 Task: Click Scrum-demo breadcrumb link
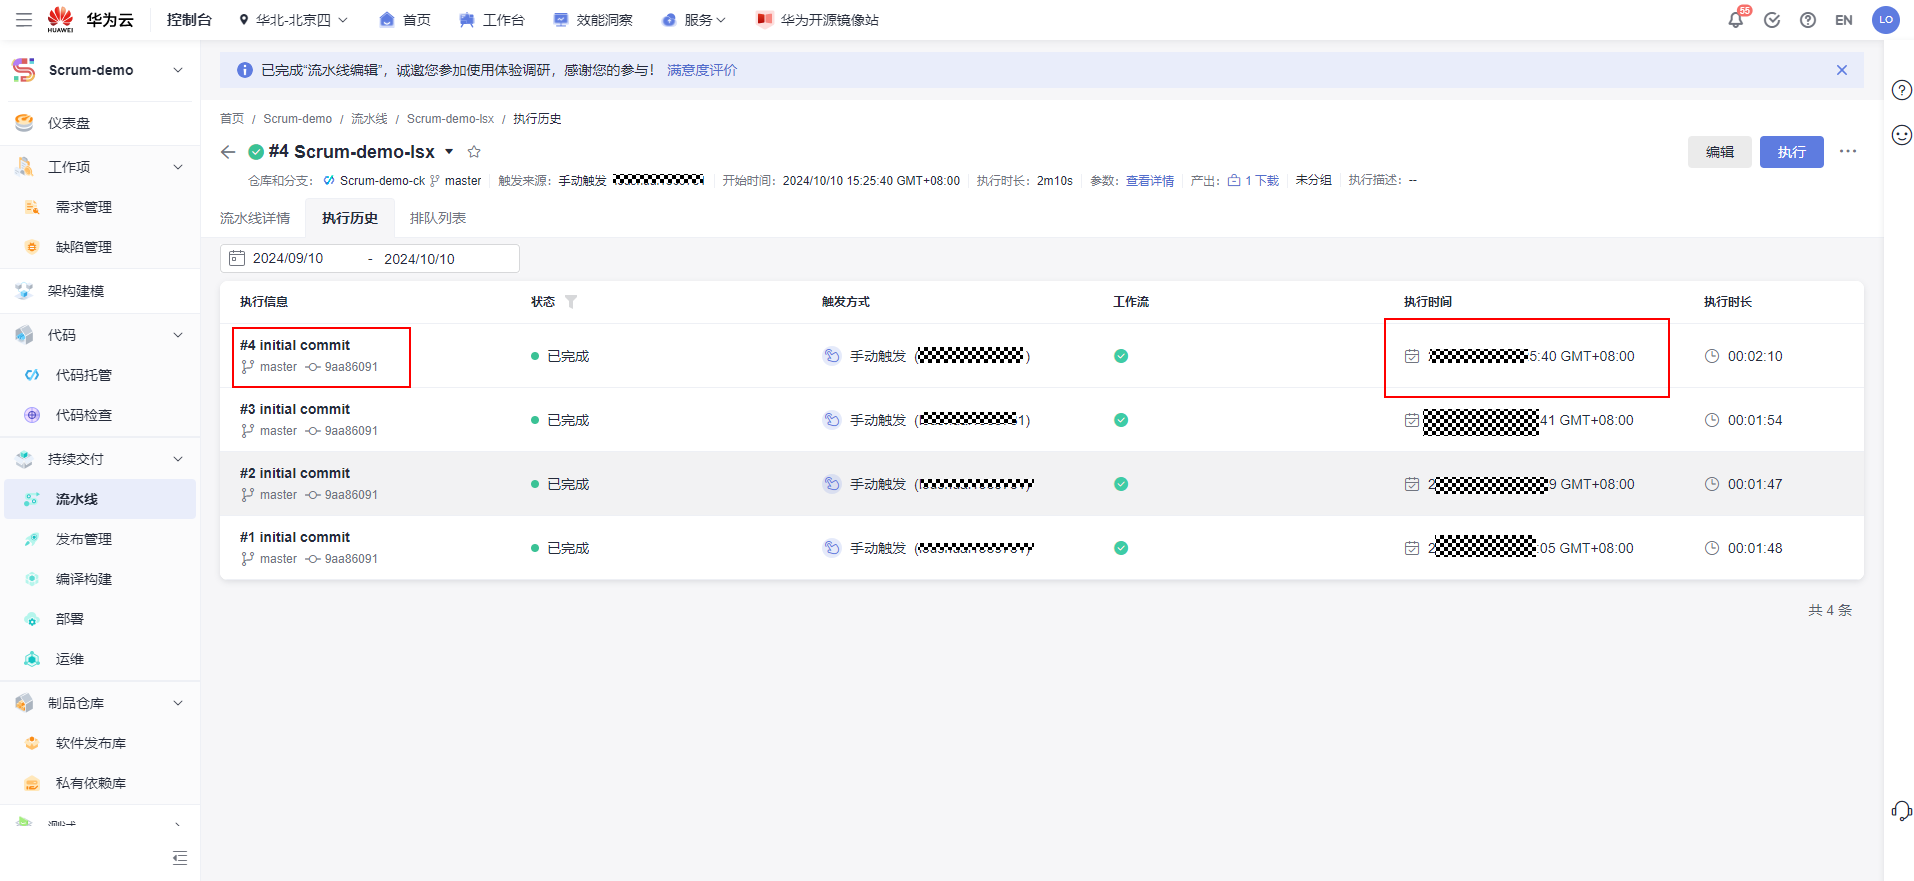coord(298,119)
